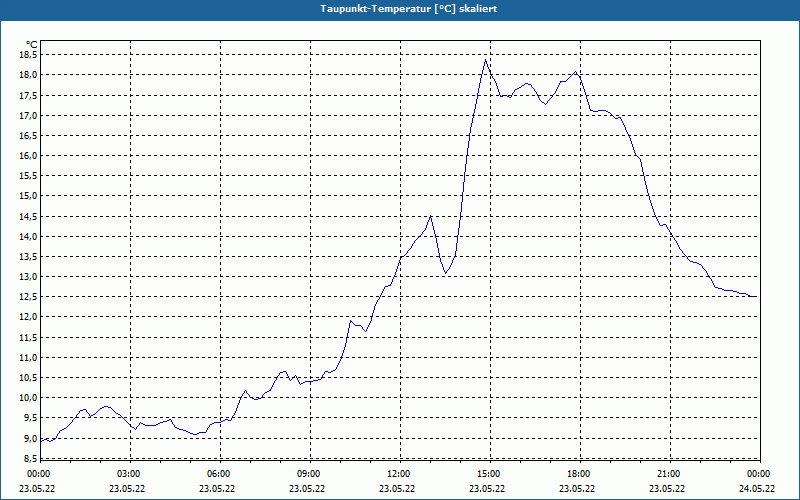Click the 18,0 y-axis label
800x500 pixels.
pyautogui.click(x=28, y=75)
